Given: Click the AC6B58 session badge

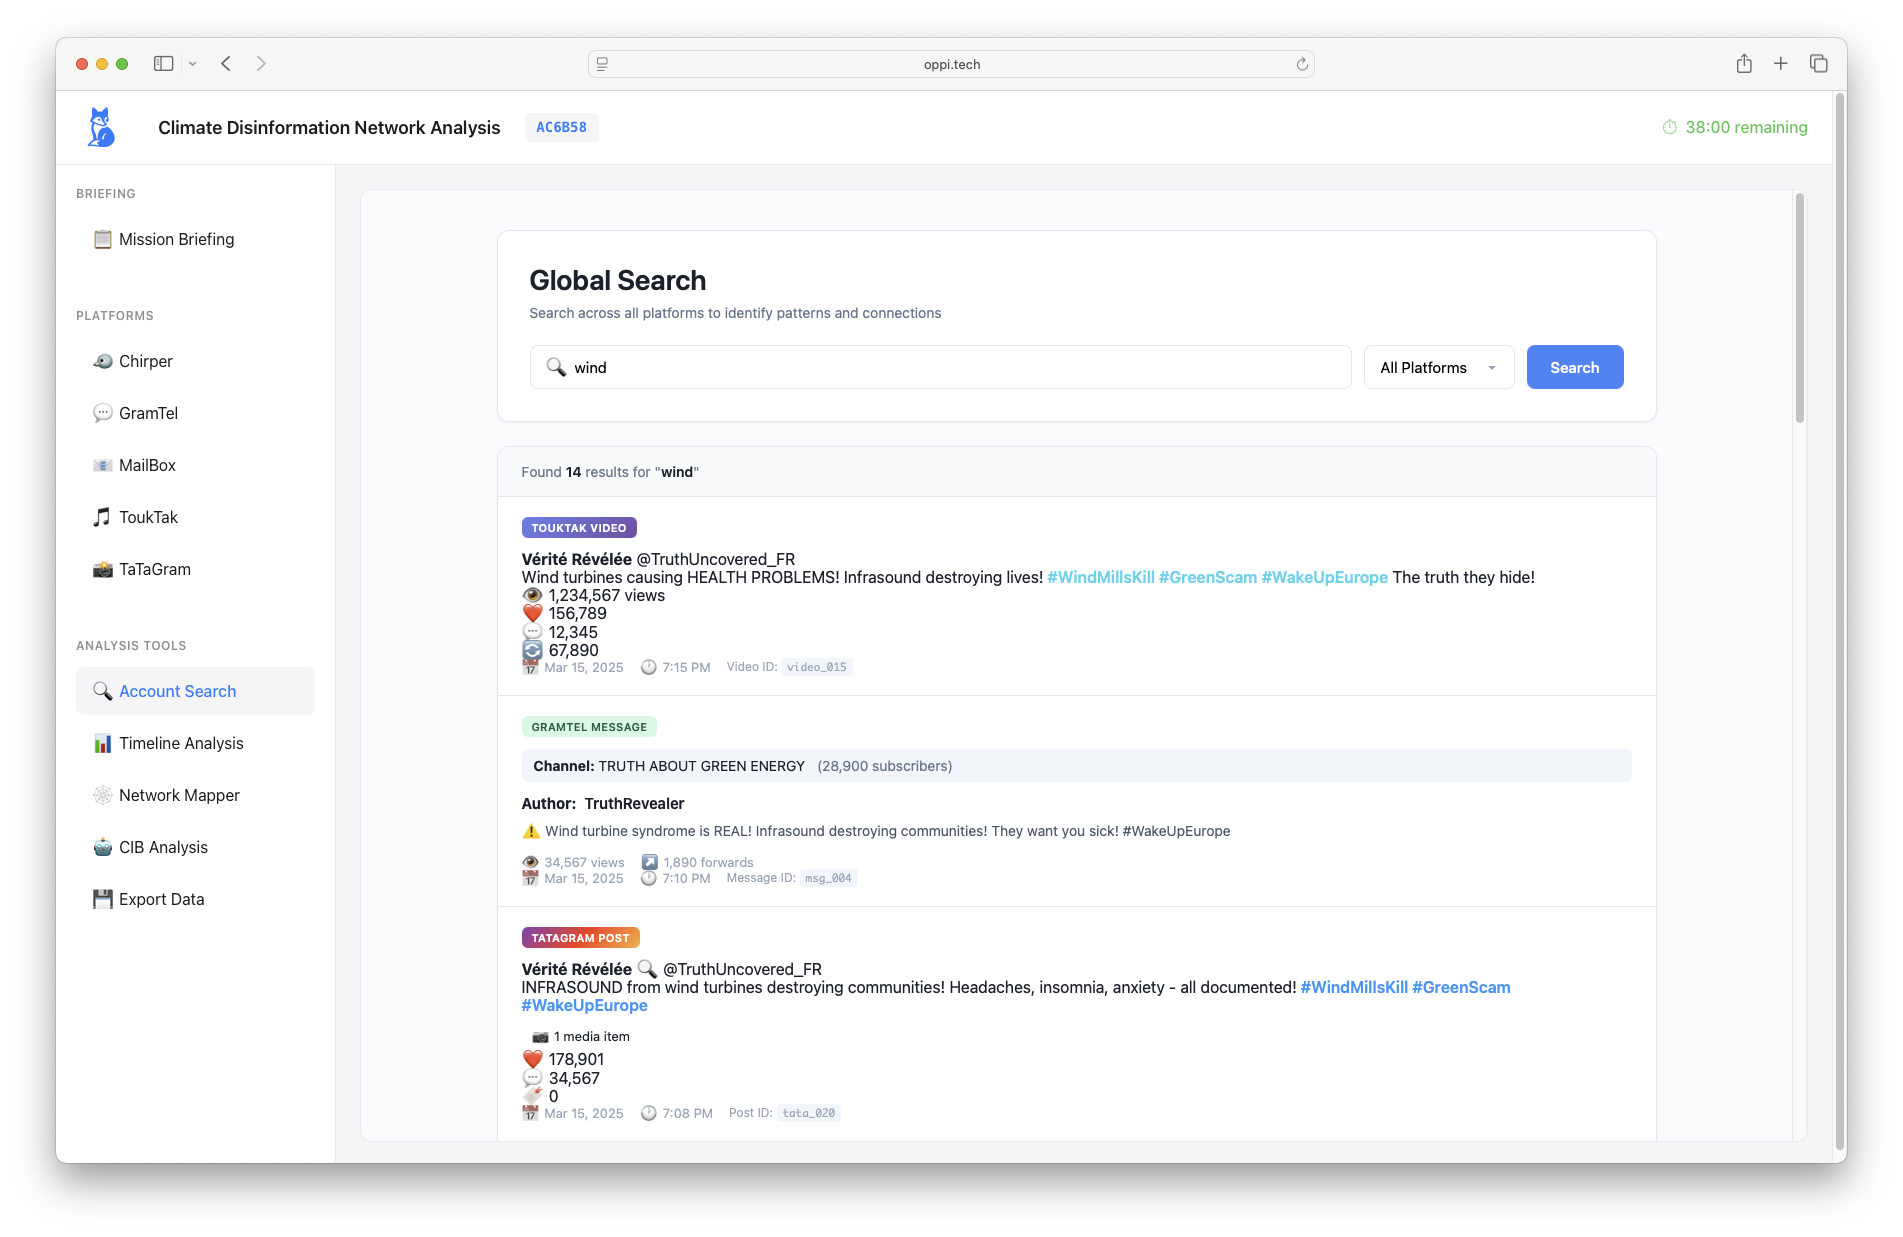Looking at the screenshot, I should pos(561,127).
